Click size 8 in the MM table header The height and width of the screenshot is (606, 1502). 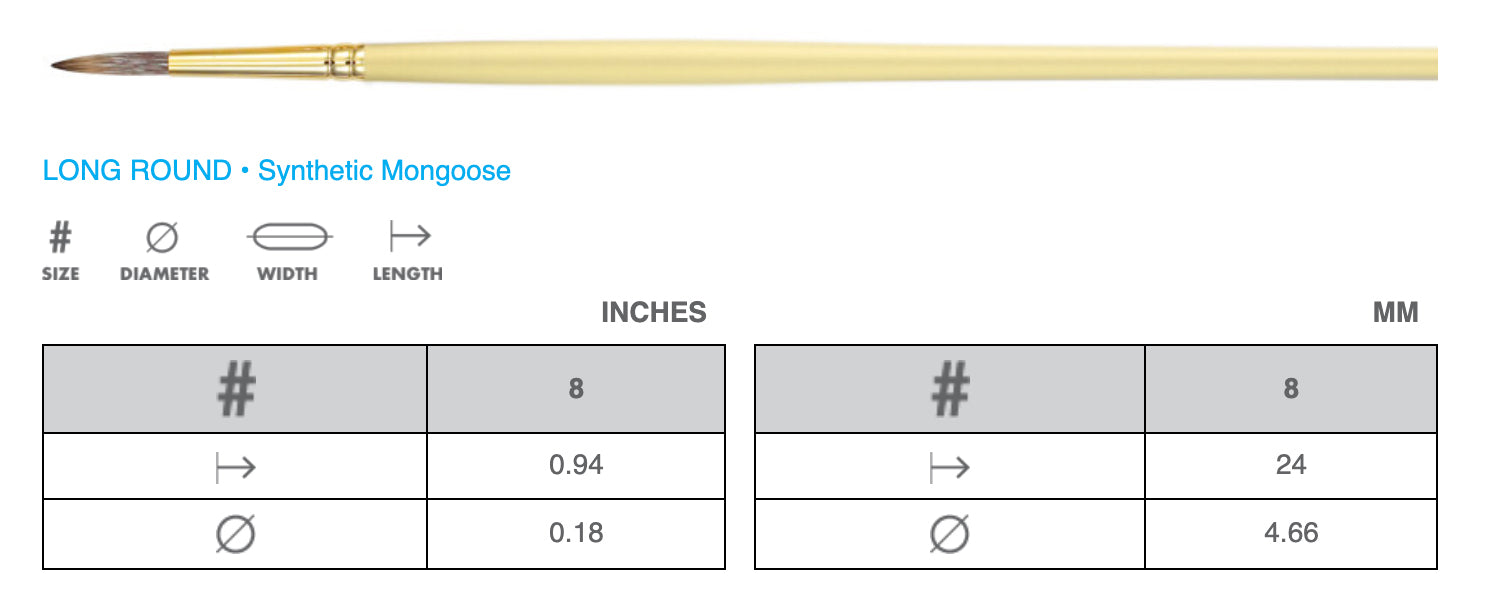click(1290, 389)
